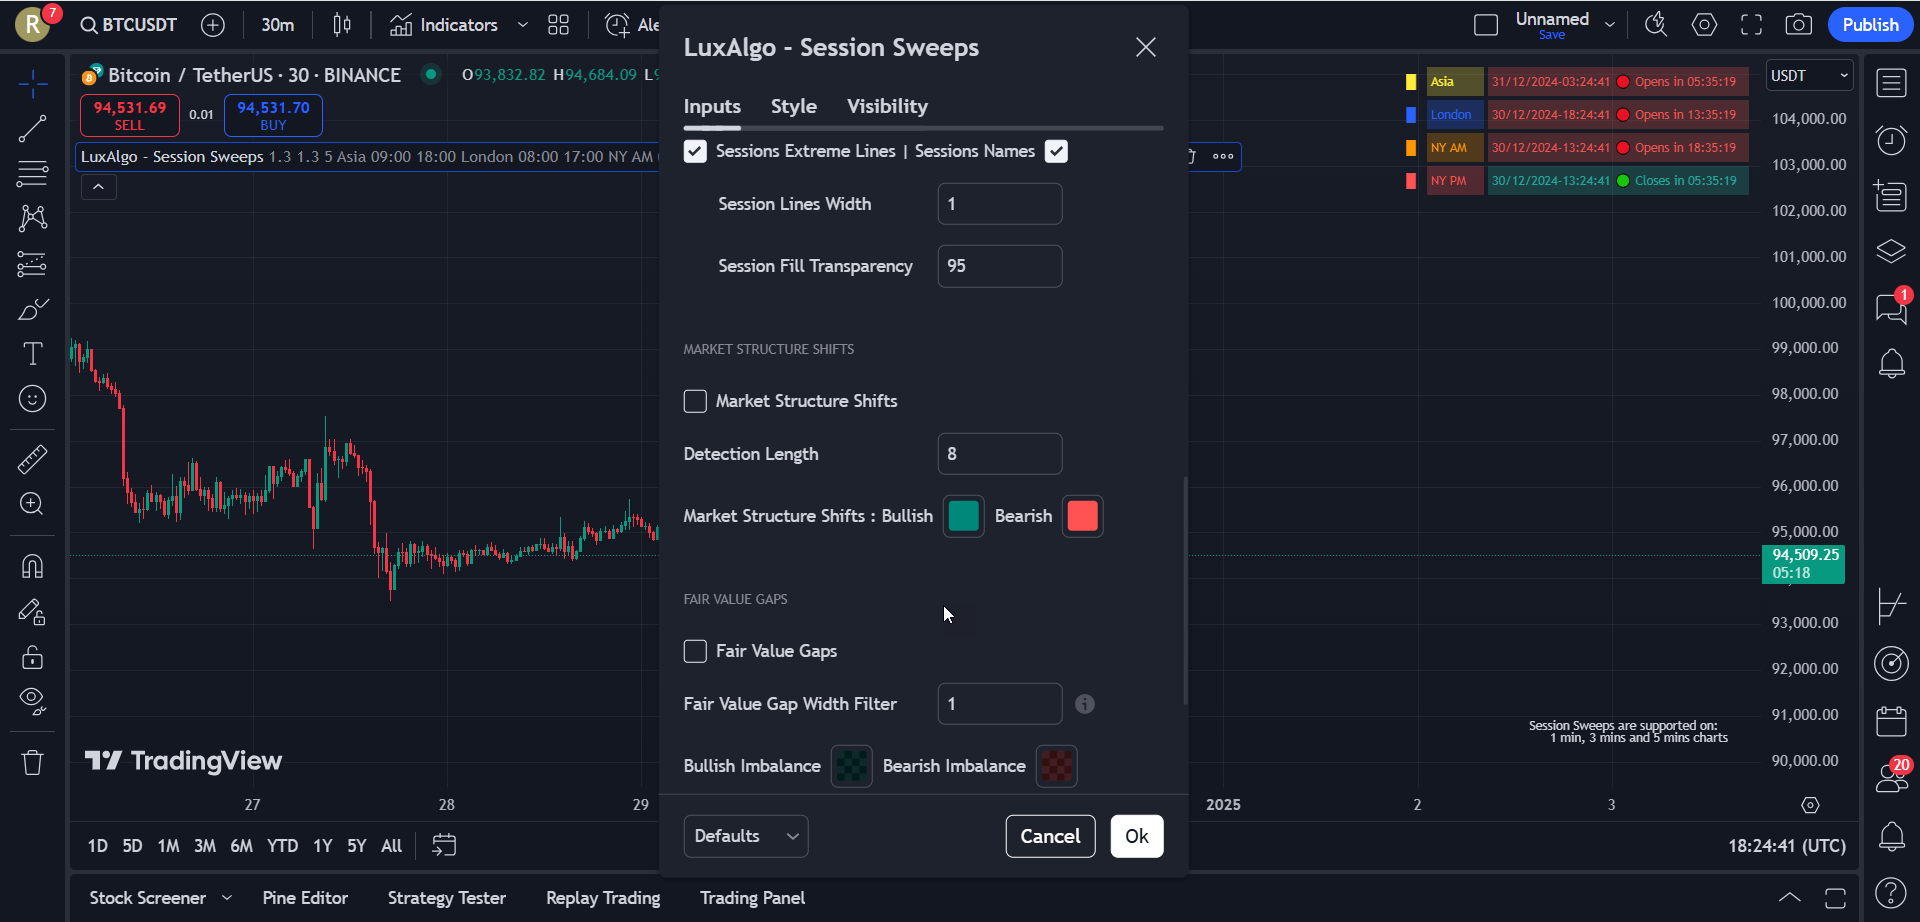Open the Defaults dropdown
Image resolution: width=1920 pixels, height=922 pixels.
(x=745, y=836)
